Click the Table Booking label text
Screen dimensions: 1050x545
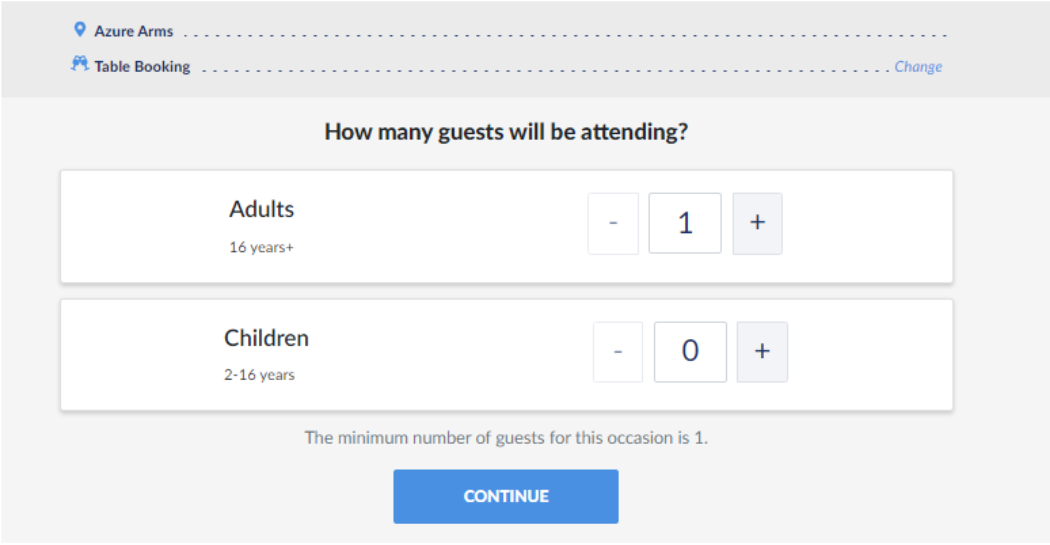(x=142, y=66)
